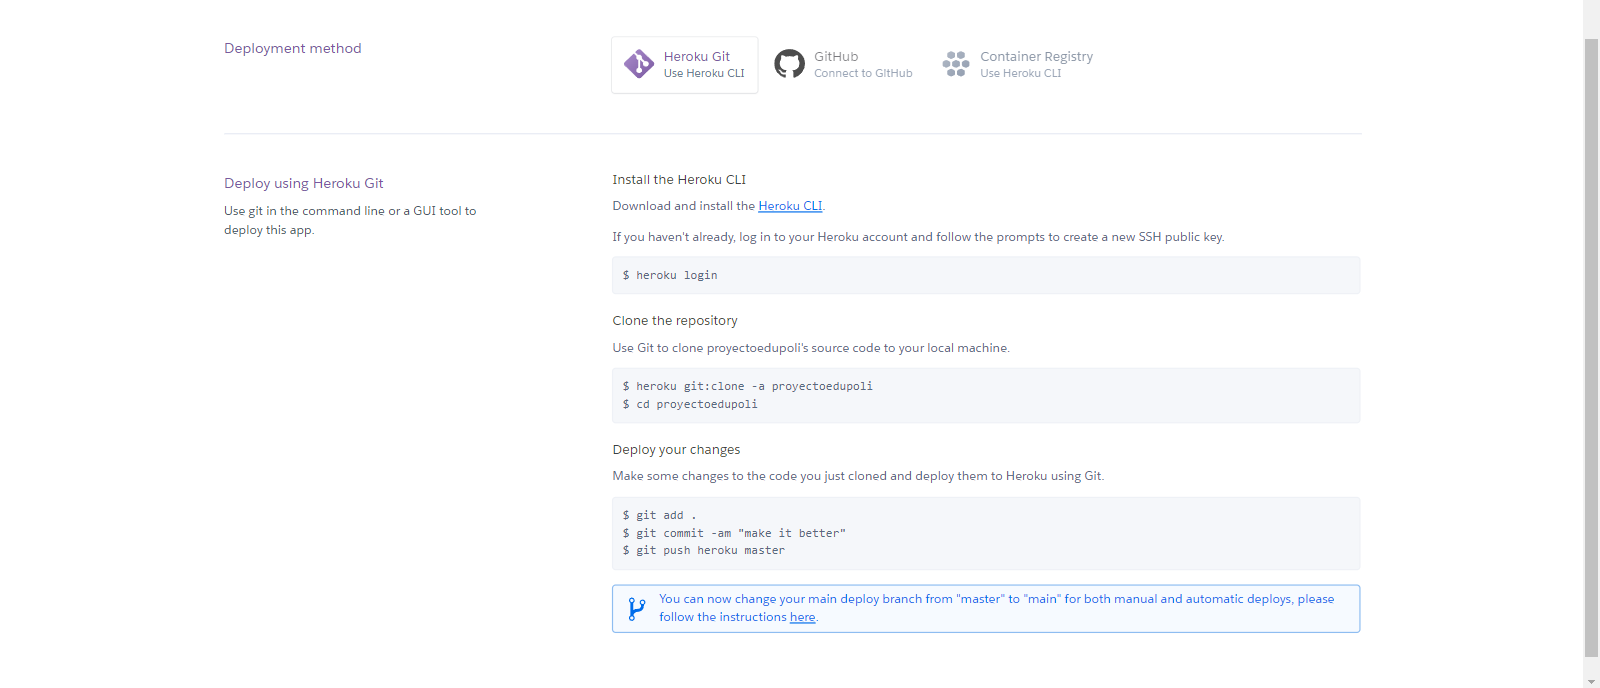Select the GitHub deployment method label
Viewport: 1600px width, 688px height.
[836, 57]
